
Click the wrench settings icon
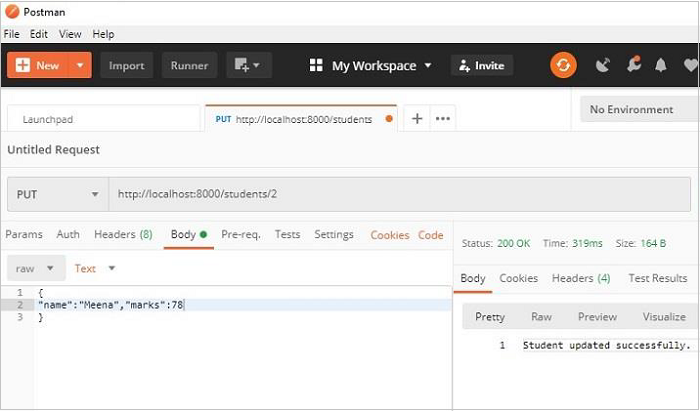[632, 65]
